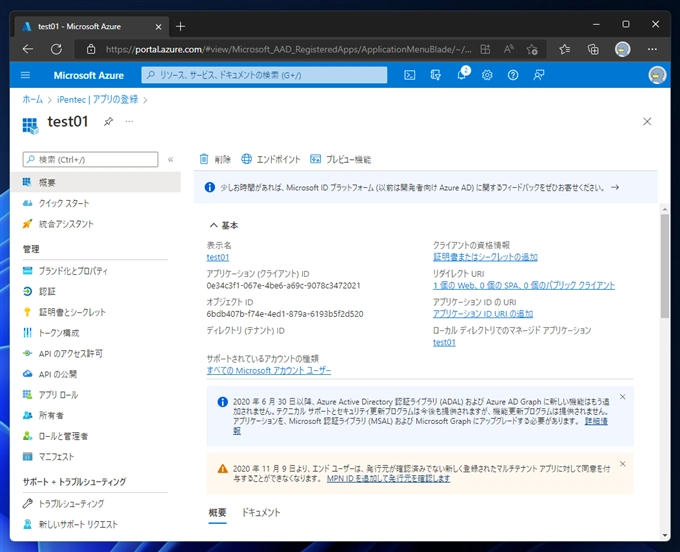Dismiss the ADAL info notice
Viewport: 680px width, 552px height.
coord(622,397)
